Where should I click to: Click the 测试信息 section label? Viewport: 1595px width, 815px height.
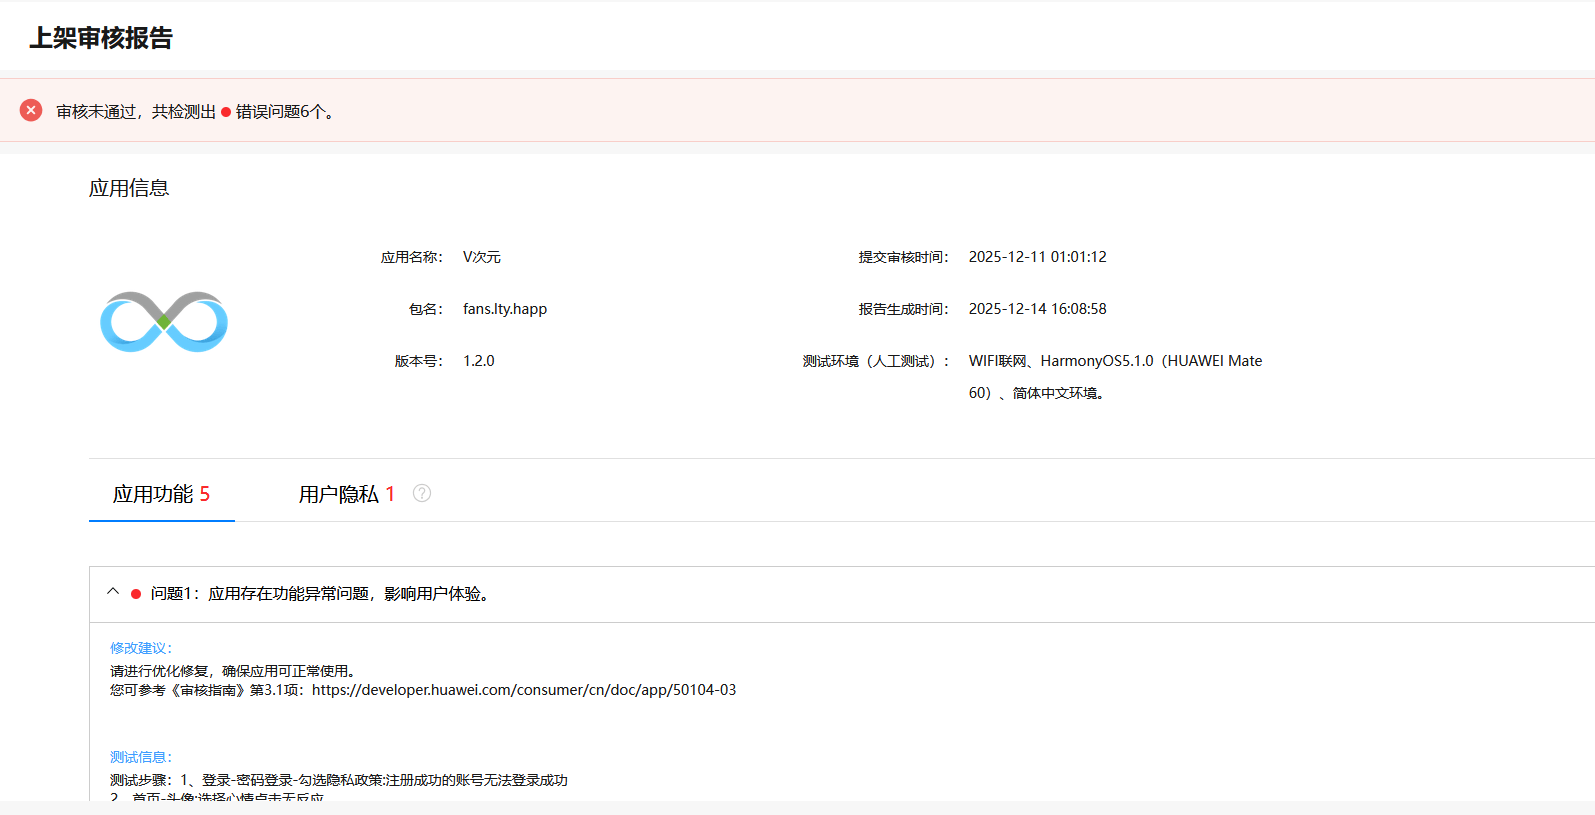click(x=141, y=757)
